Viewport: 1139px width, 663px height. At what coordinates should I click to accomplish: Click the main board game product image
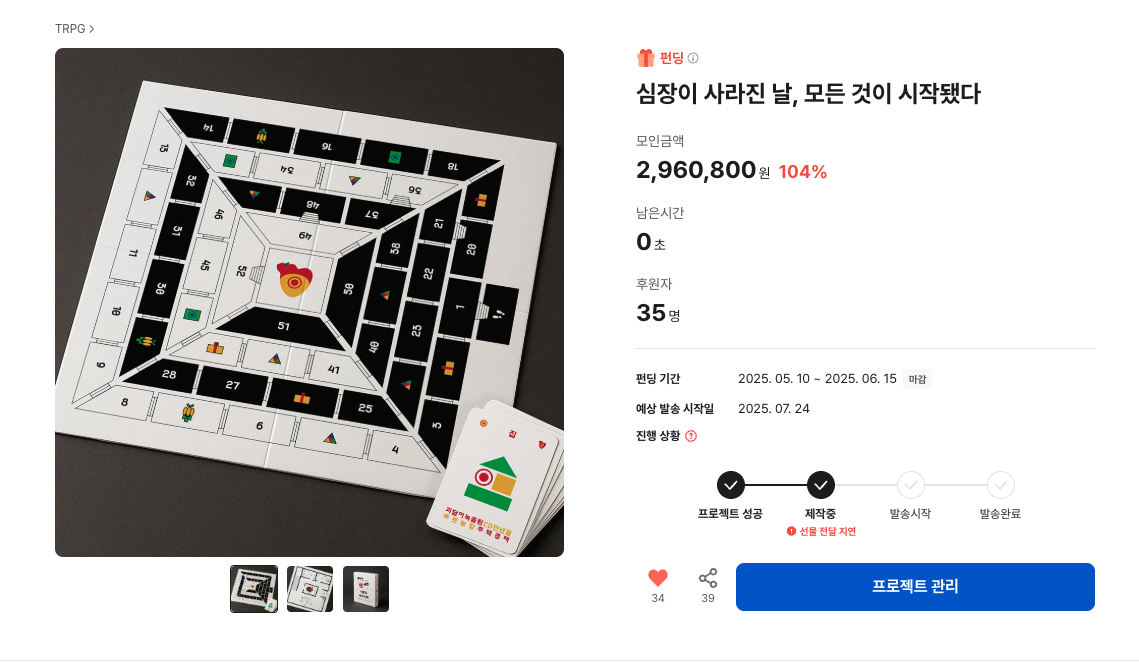pos(309,302)
